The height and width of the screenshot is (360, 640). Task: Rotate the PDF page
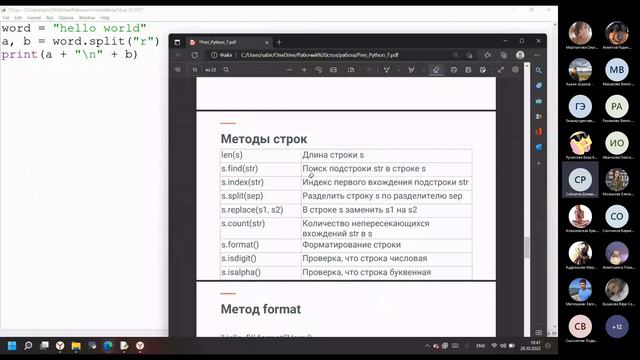coord(319,70)
